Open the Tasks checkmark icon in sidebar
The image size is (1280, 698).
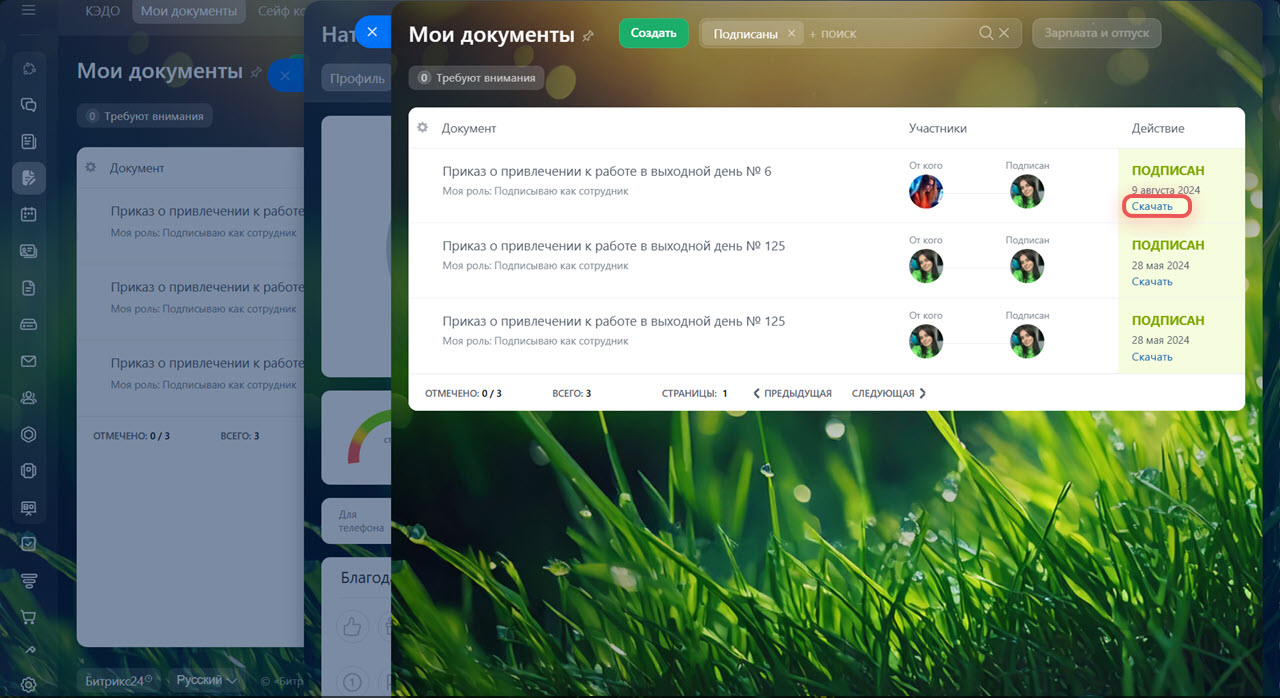(x=29, y=544)
